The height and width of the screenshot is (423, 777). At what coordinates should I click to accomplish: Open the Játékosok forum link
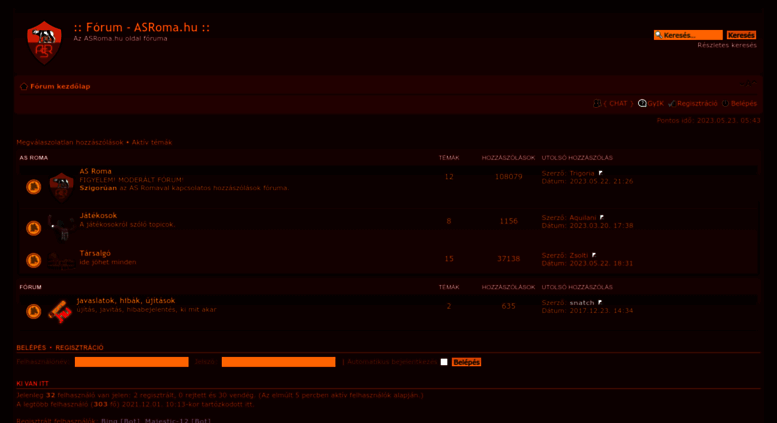[98, 215]
